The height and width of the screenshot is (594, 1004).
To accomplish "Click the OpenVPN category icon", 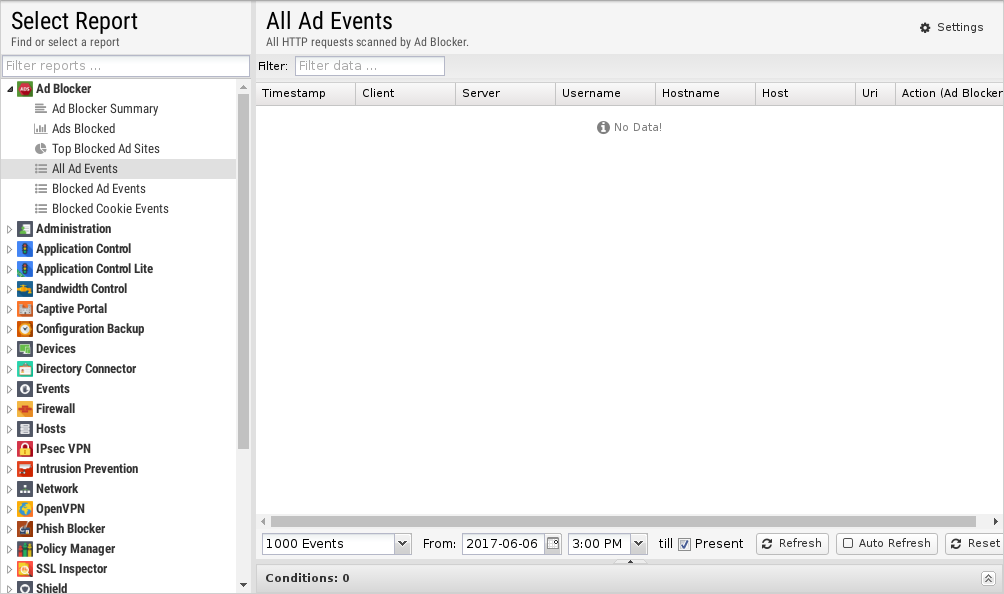I will 25,509.
